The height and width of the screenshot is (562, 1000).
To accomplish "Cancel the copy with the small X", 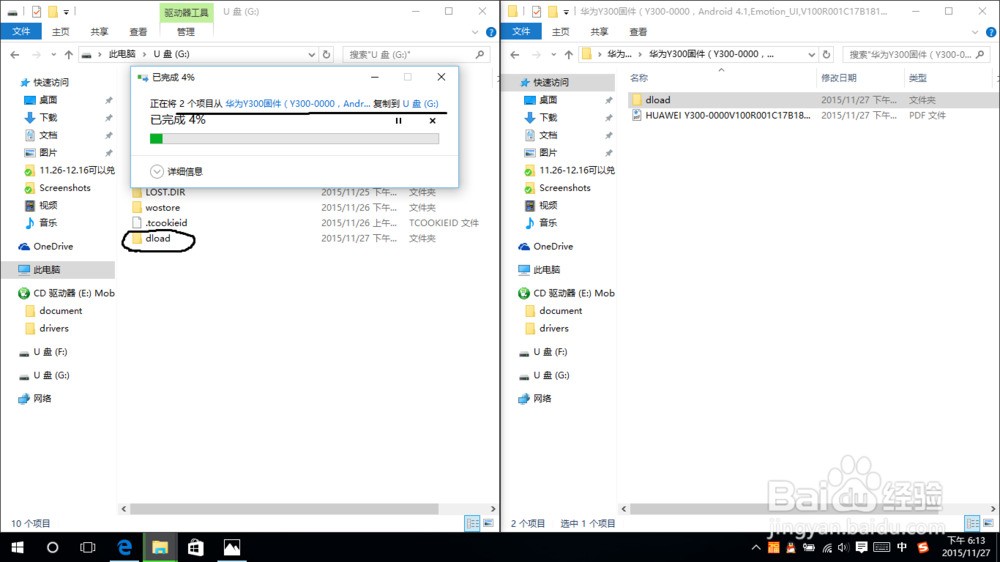I will coord(432,121).
